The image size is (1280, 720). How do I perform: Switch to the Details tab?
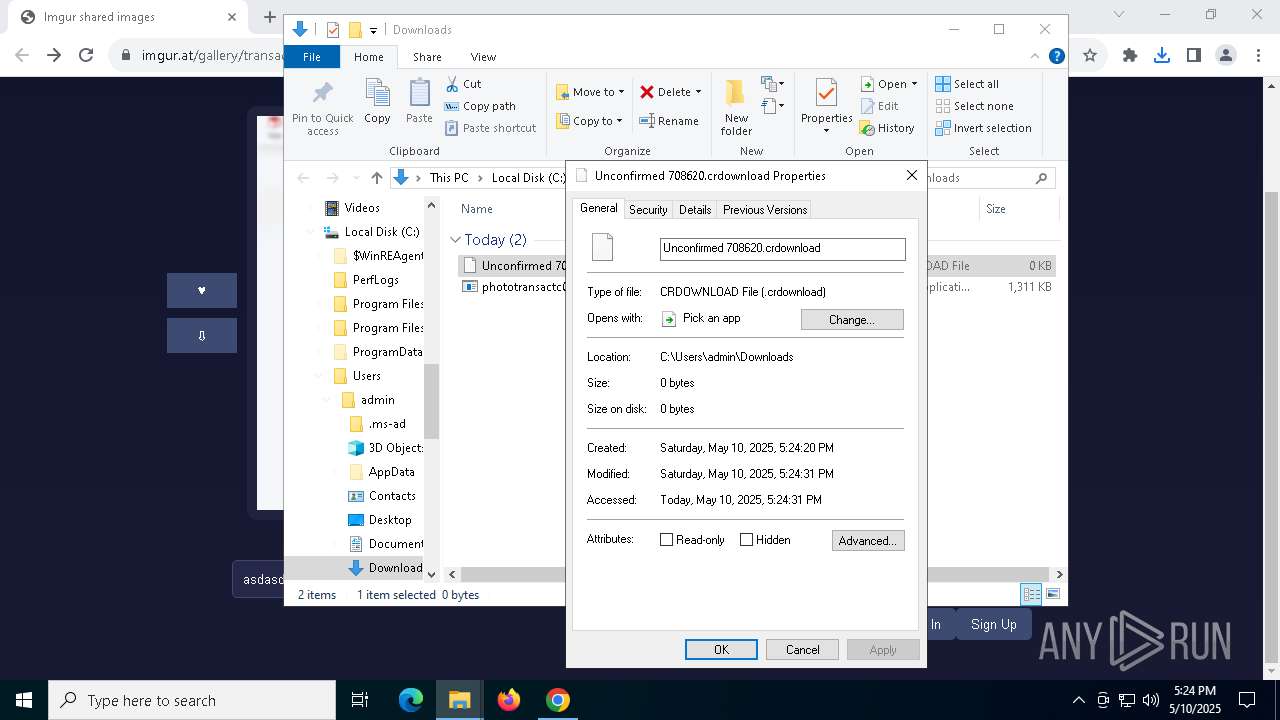pos(695,210)
